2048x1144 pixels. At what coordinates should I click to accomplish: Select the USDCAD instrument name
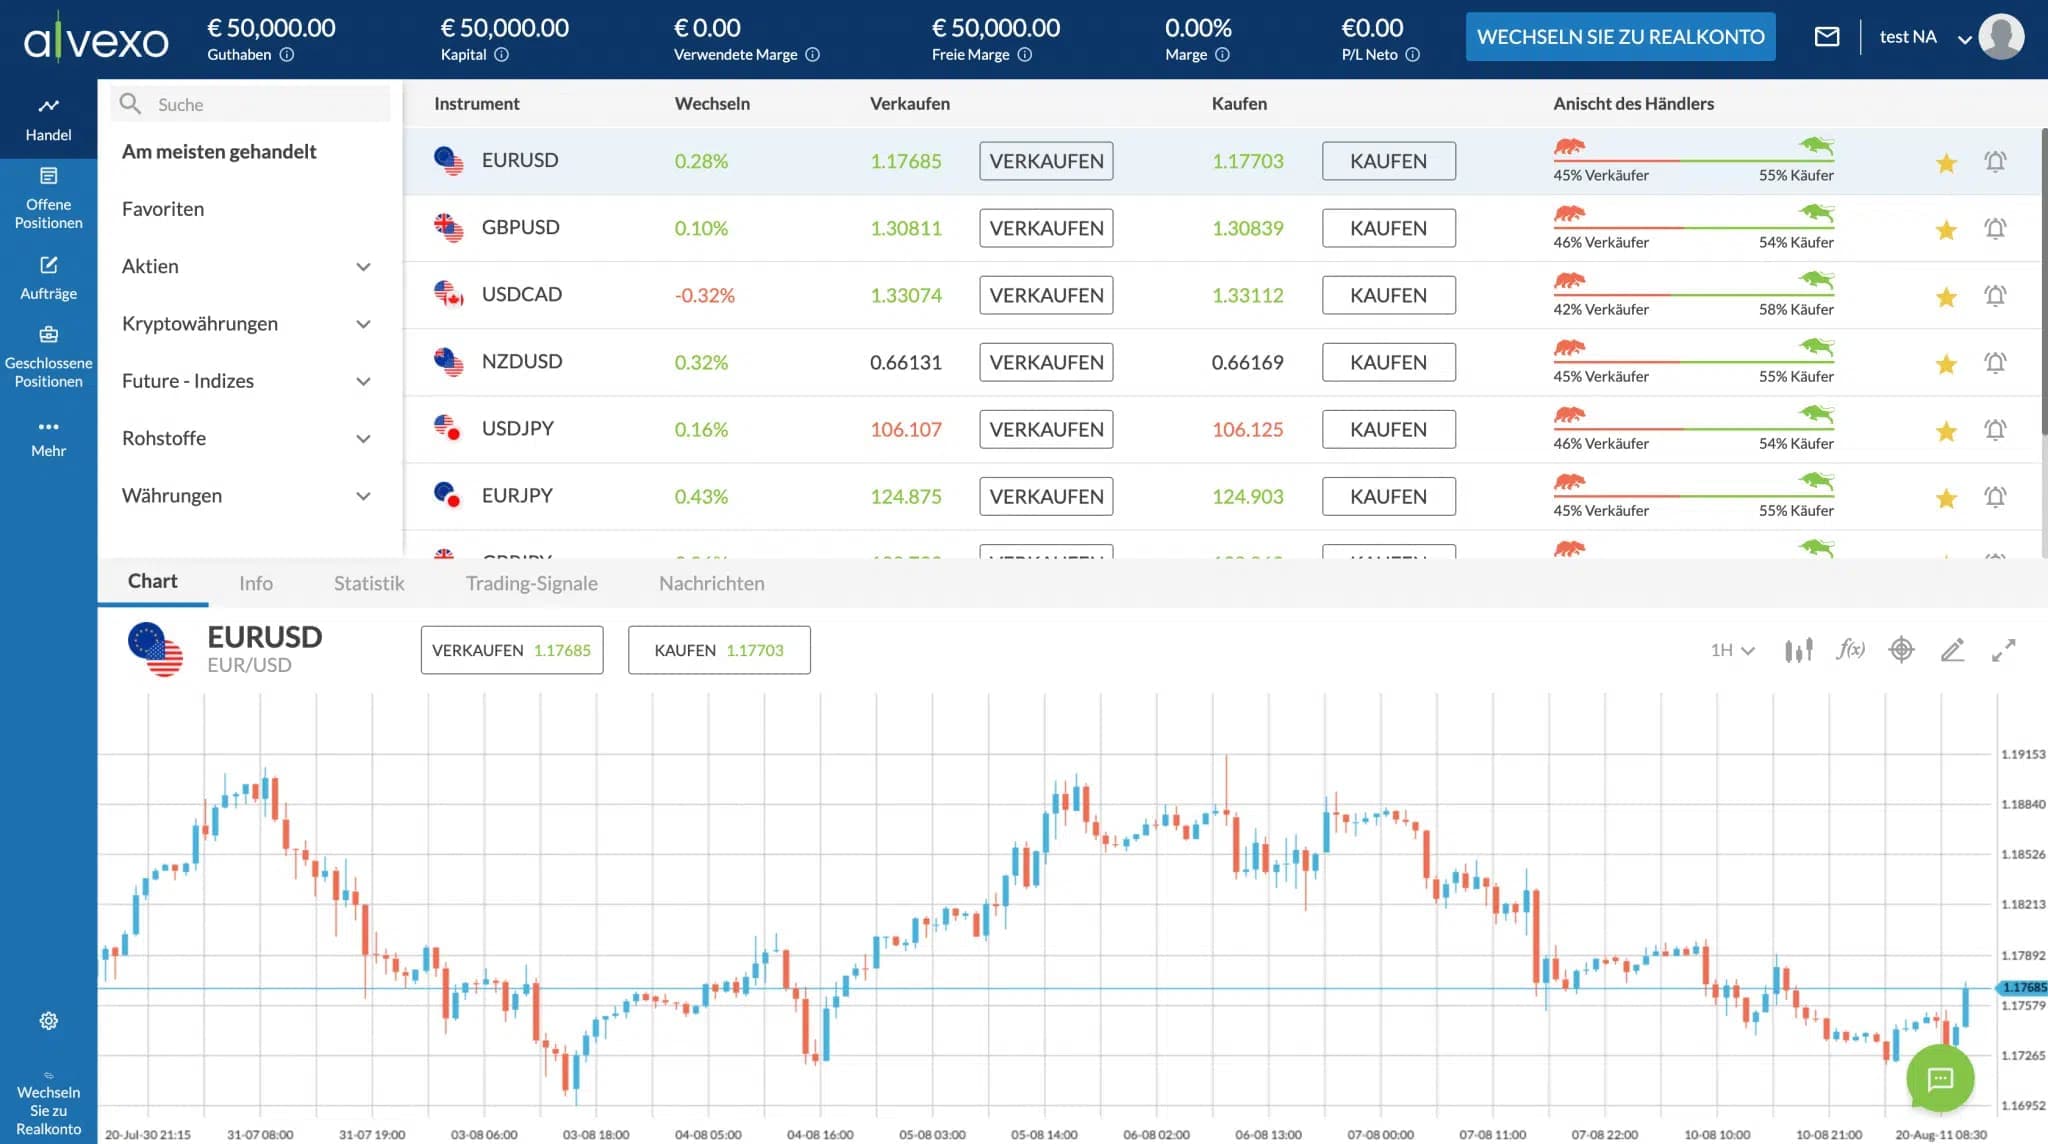click(522, 294)
